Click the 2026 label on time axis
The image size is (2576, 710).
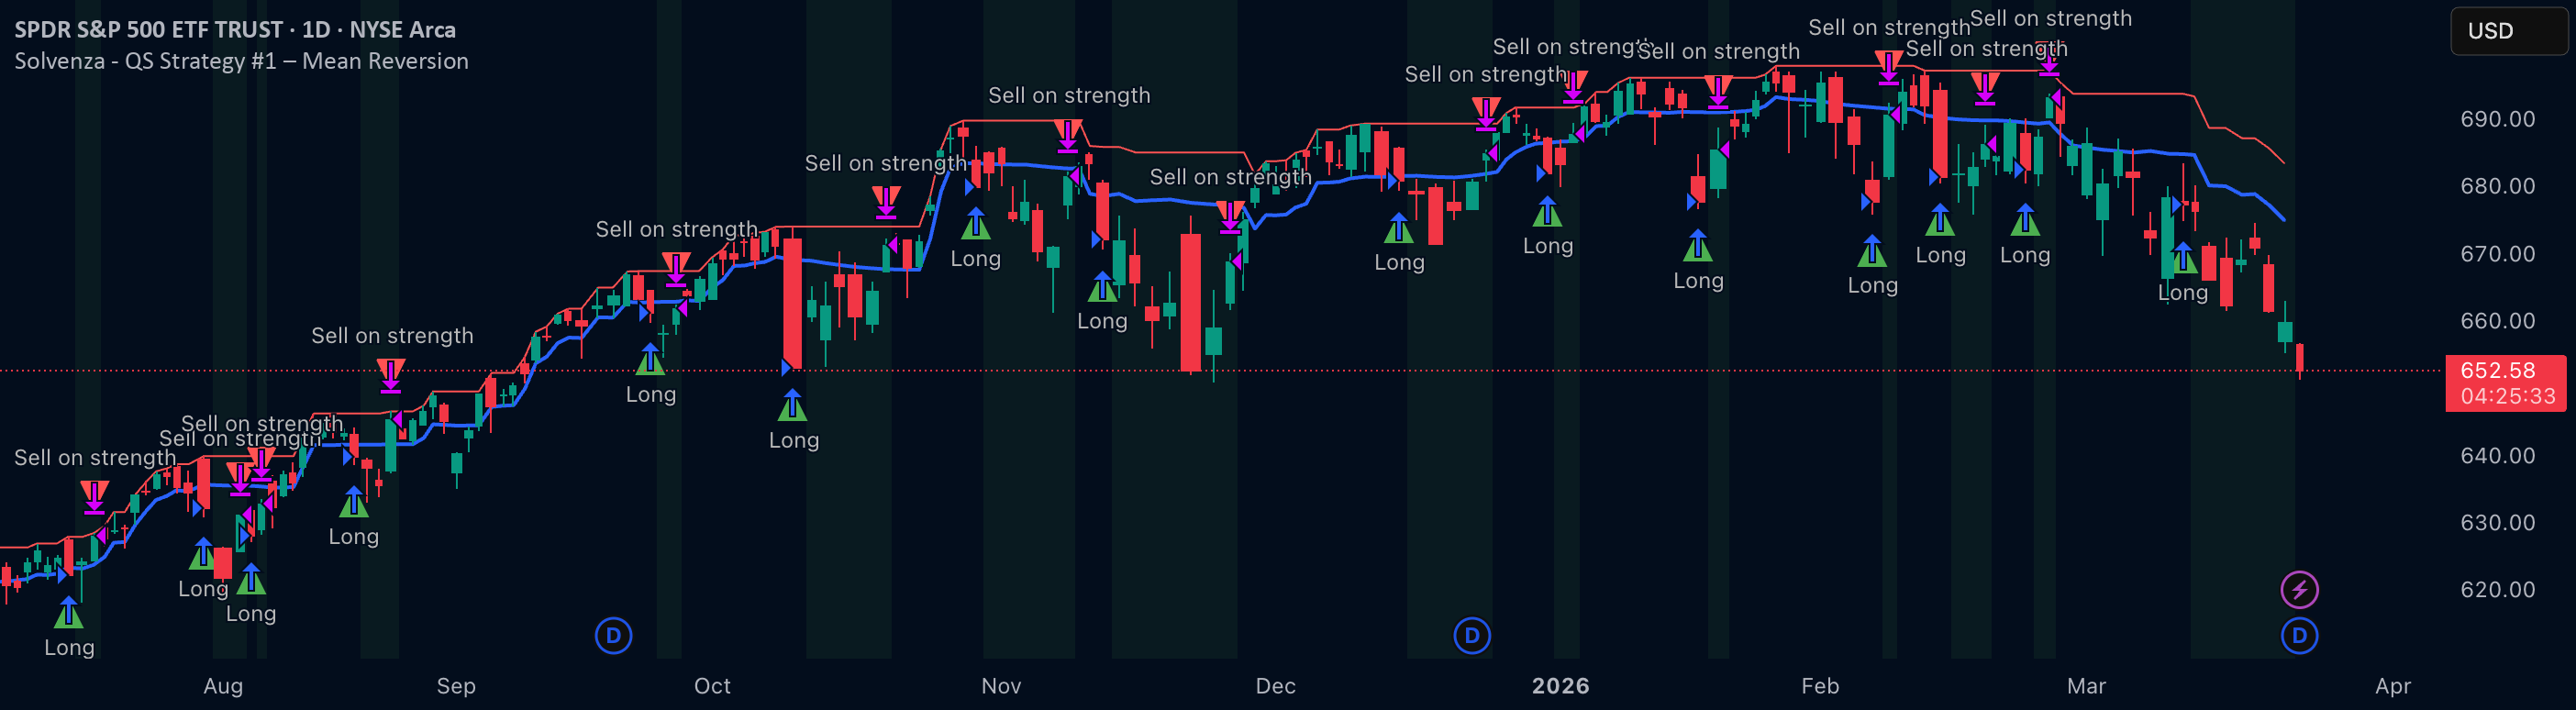1560,686
